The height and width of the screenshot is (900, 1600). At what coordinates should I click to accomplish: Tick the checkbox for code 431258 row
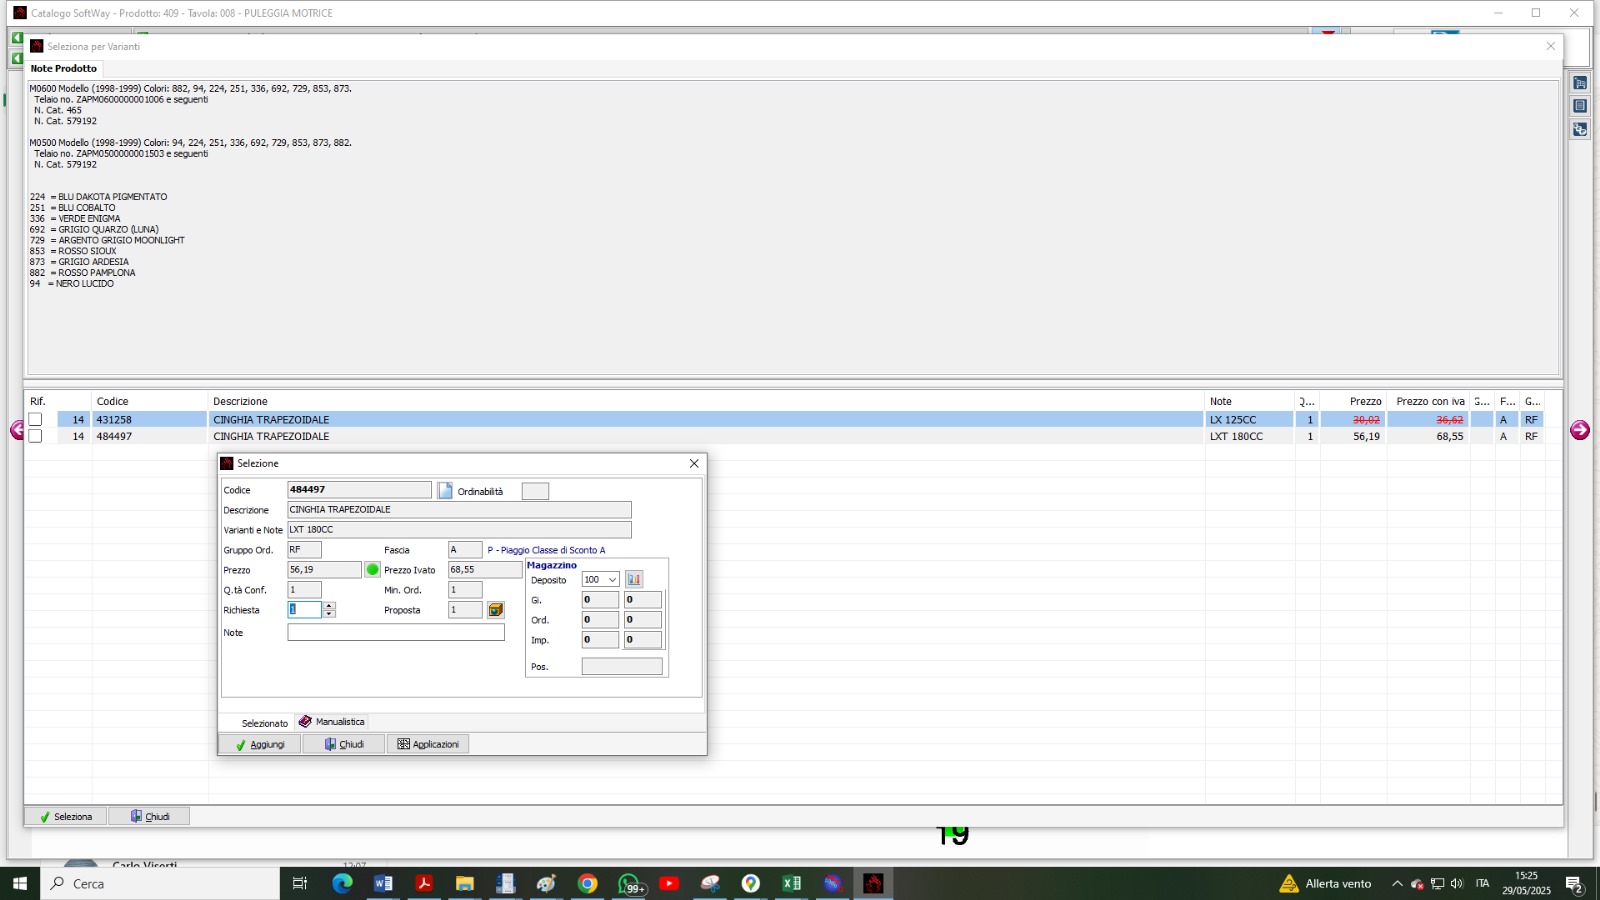click(x=36, y=420)
